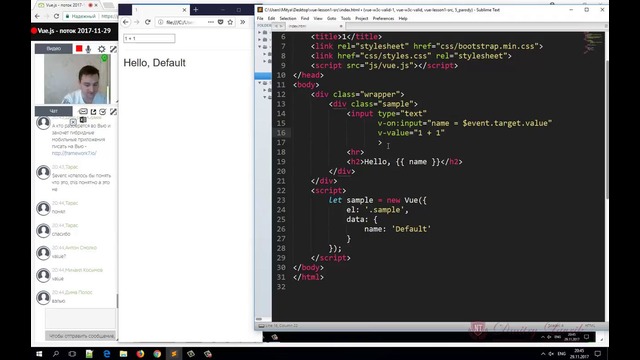
Task: Bookmark this page with the star icon
Action: point(230,22)
